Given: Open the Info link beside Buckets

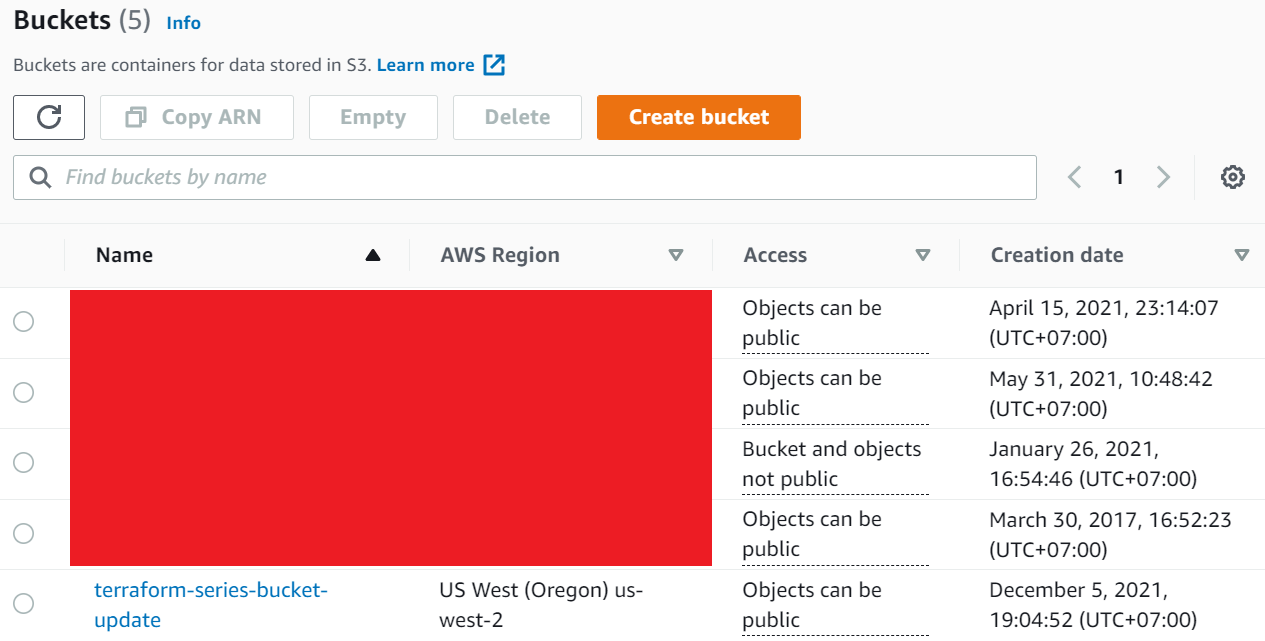Looking at the screenshot, I should point(184,23).
